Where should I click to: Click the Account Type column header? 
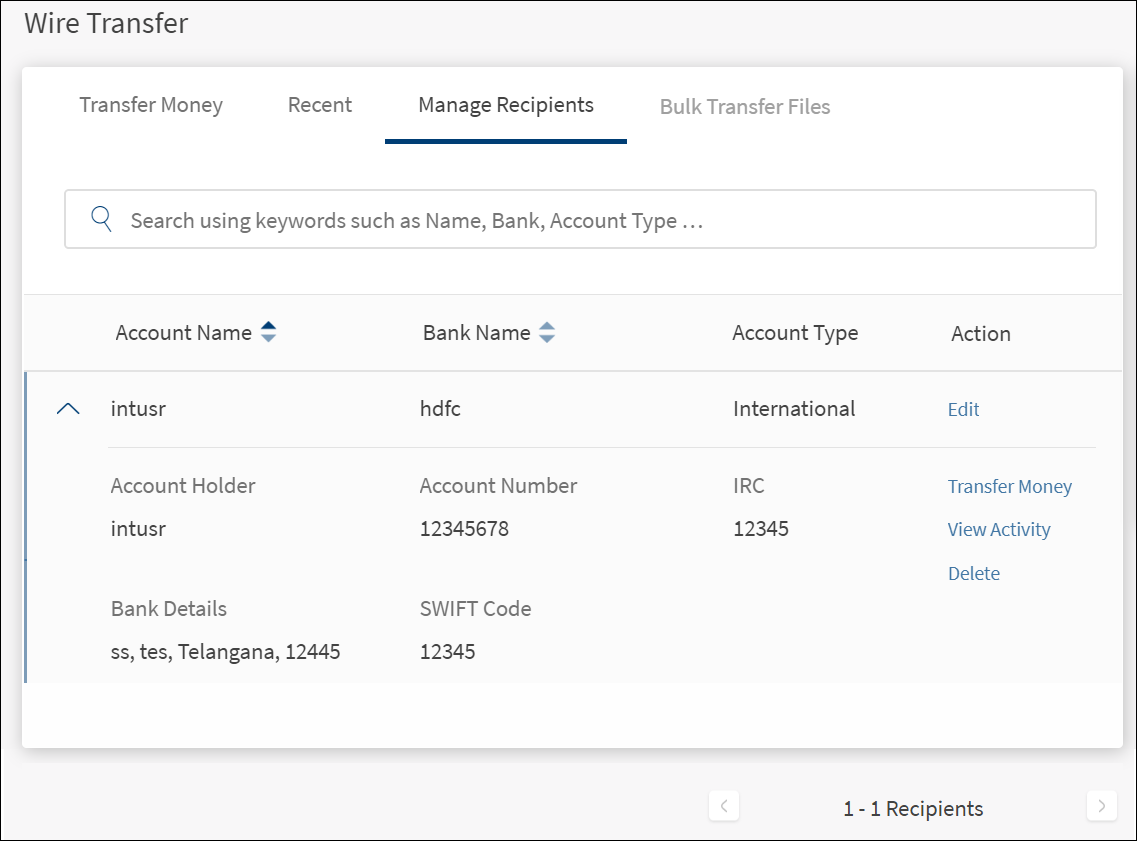pos(795,333)
